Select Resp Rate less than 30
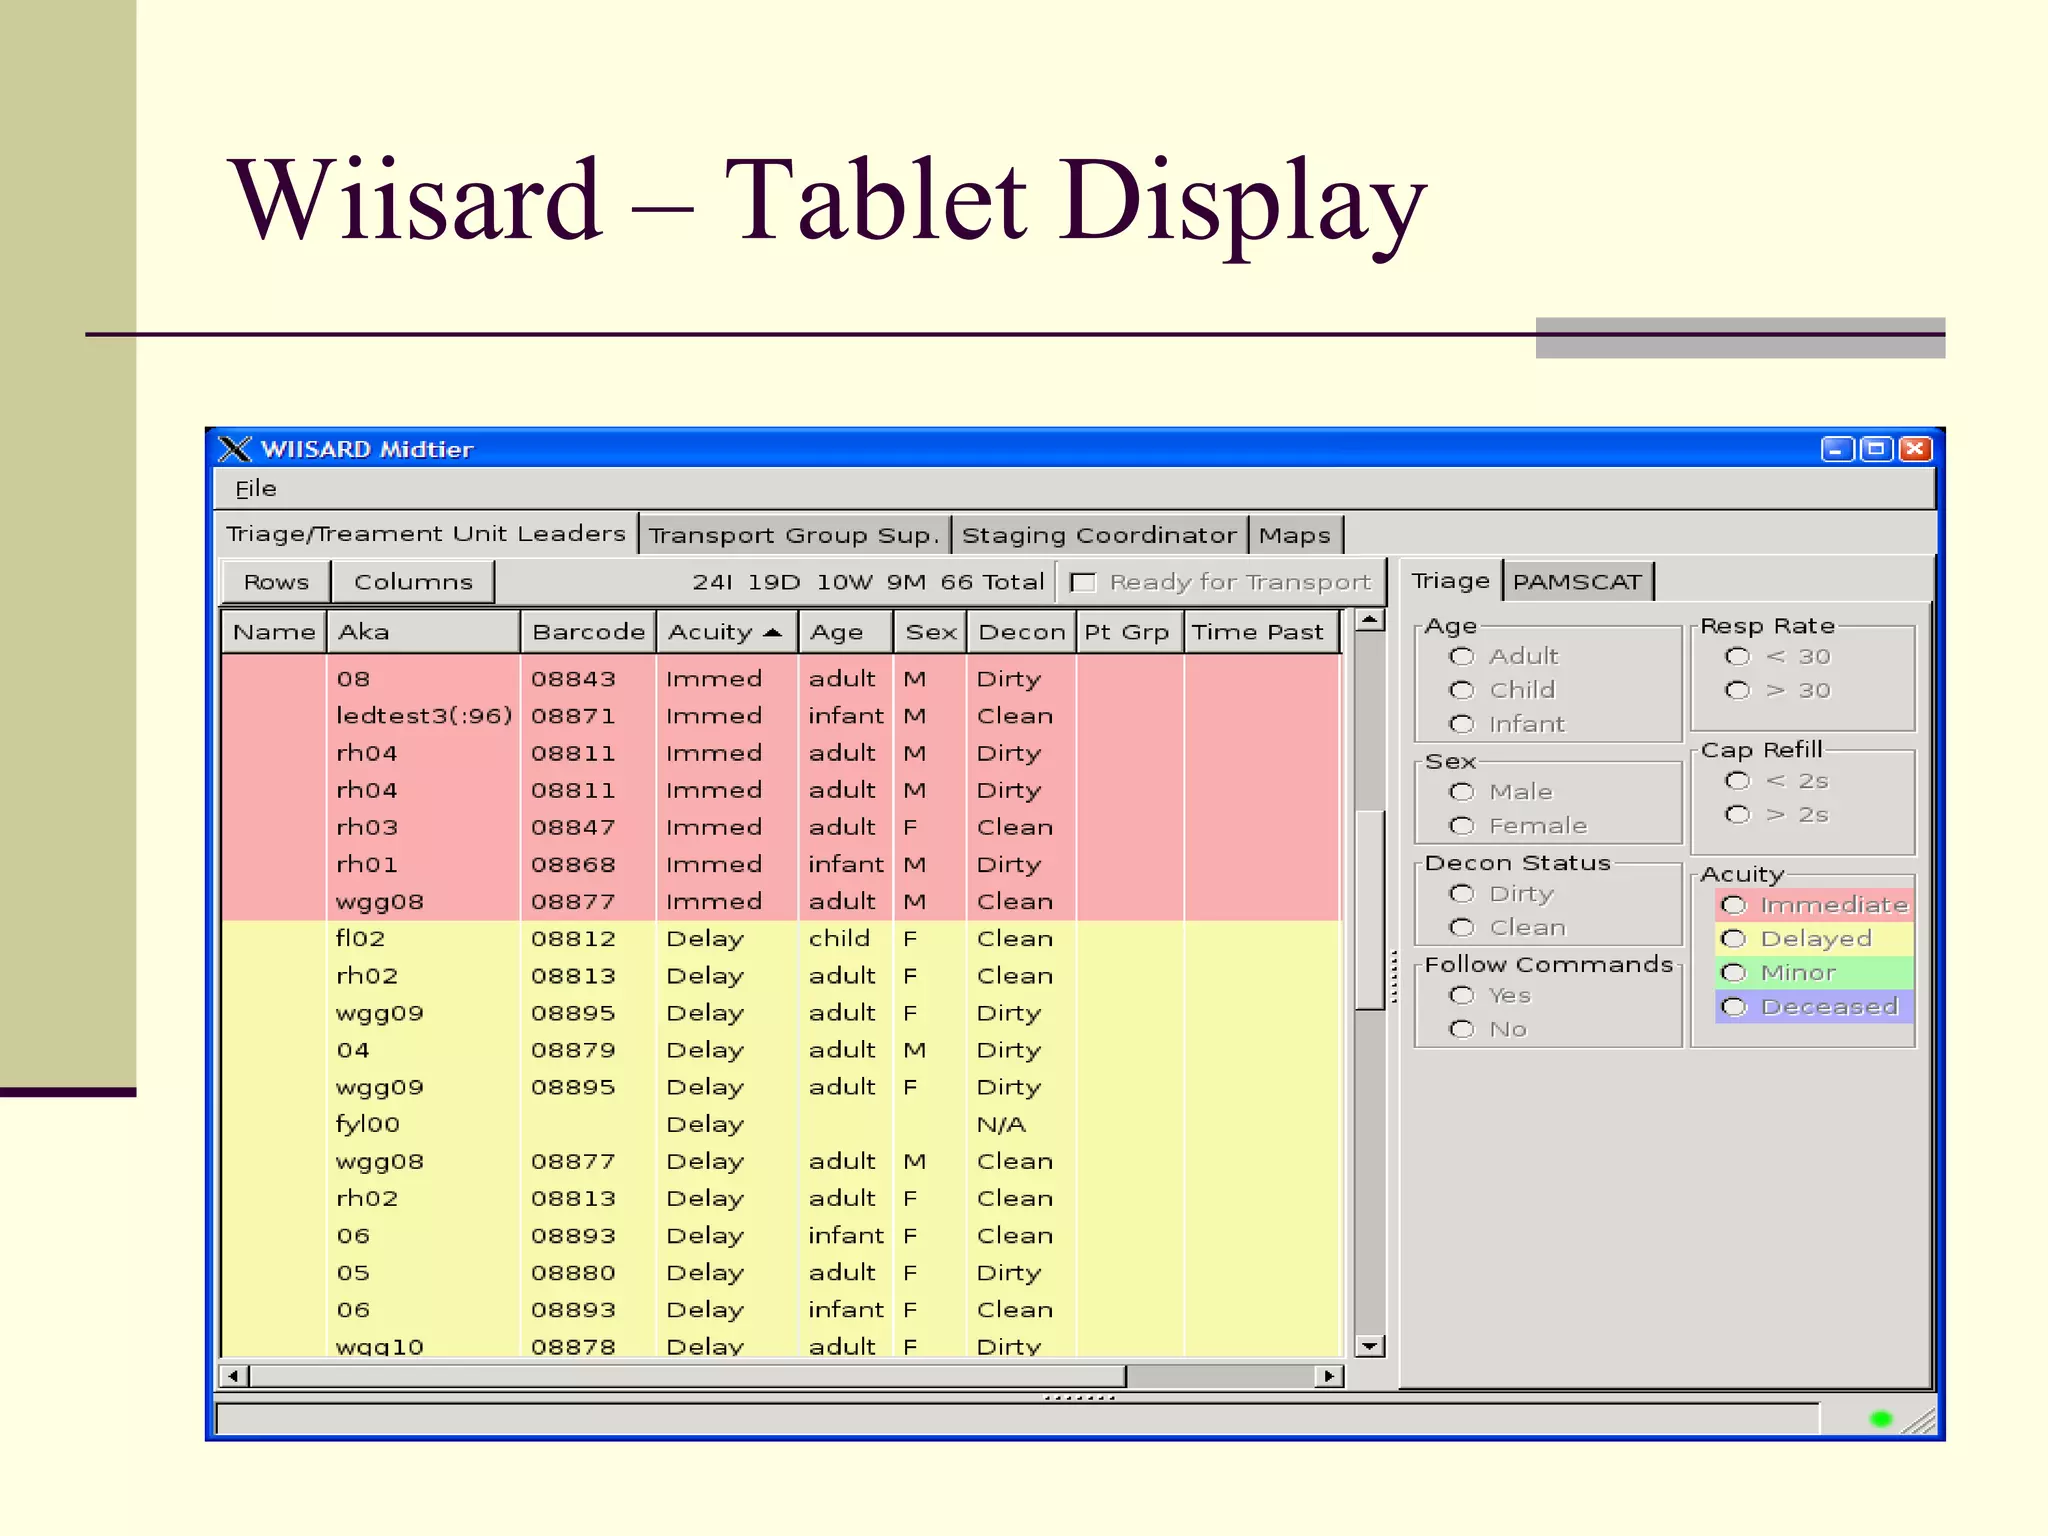 1738,656
